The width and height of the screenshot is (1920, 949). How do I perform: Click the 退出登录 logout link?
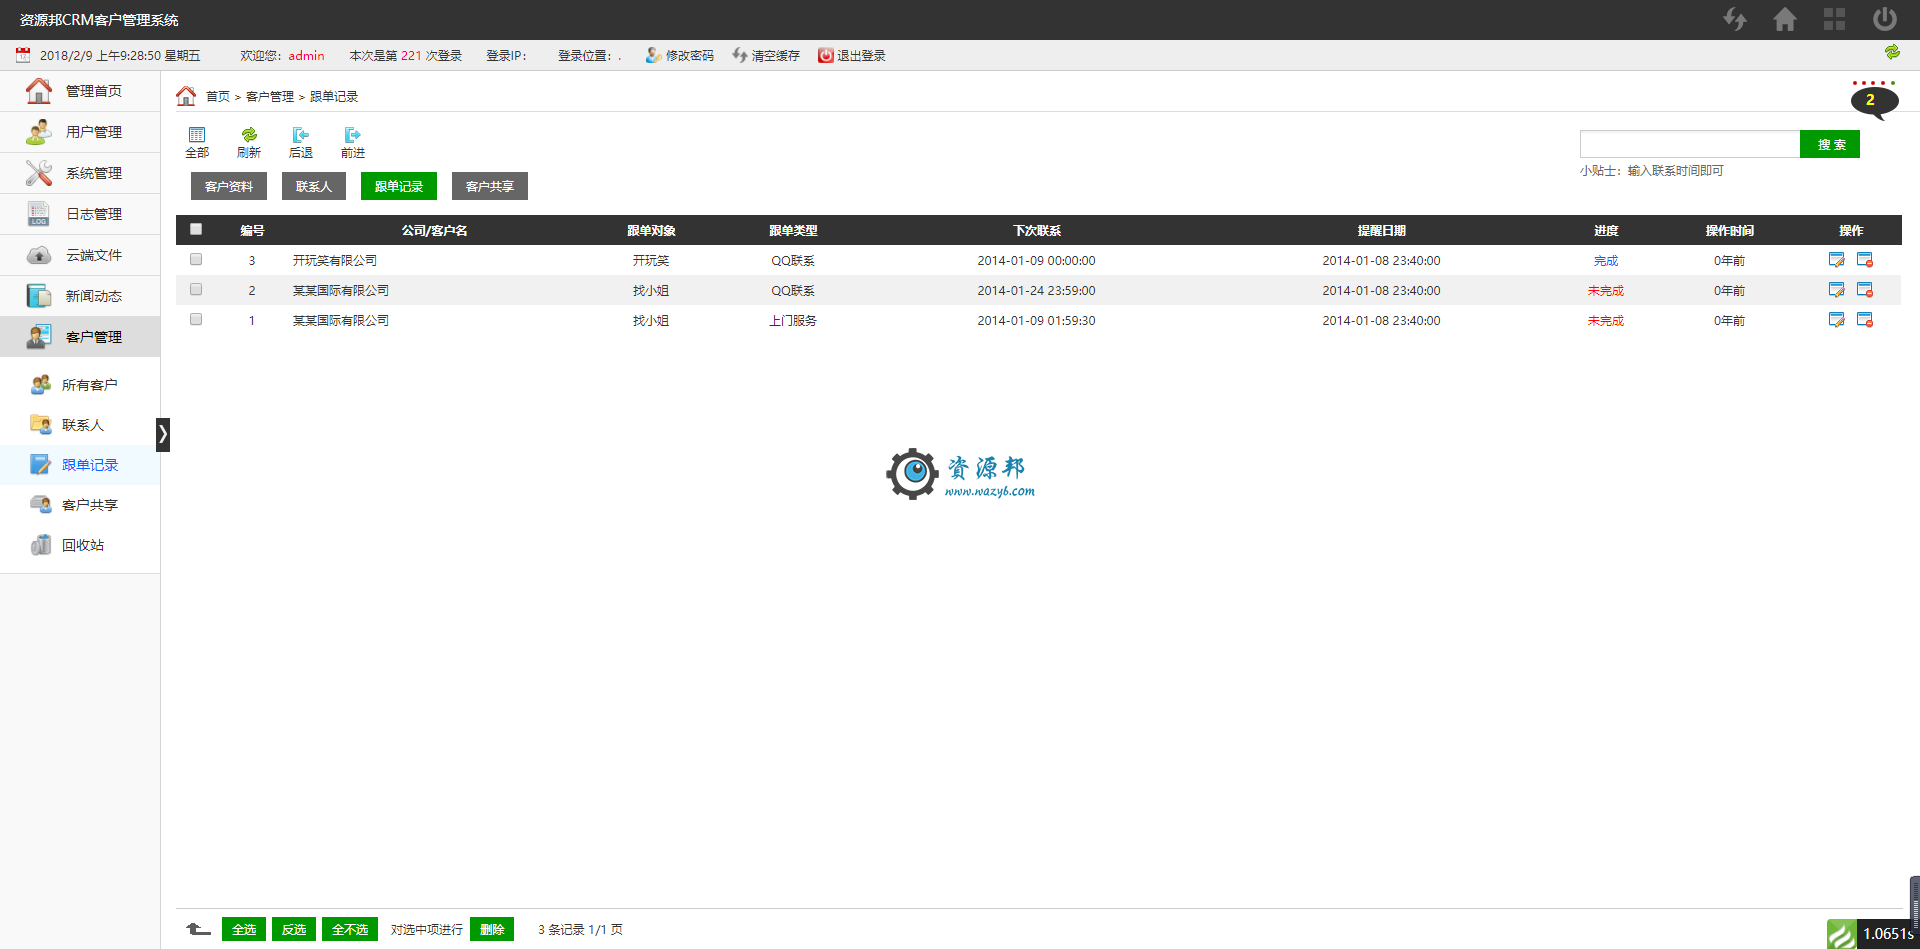[852, 56]
